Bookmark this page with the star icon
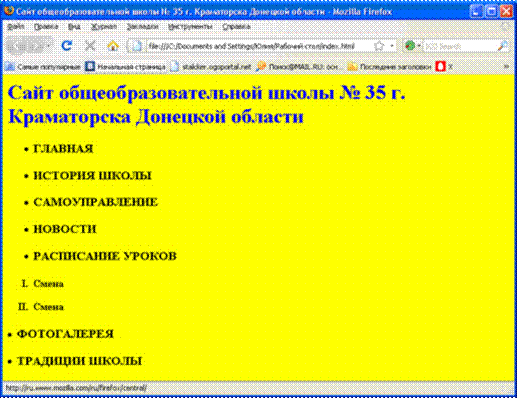The width and height of the screenshot is (517, 398). (x=379, y=46)
